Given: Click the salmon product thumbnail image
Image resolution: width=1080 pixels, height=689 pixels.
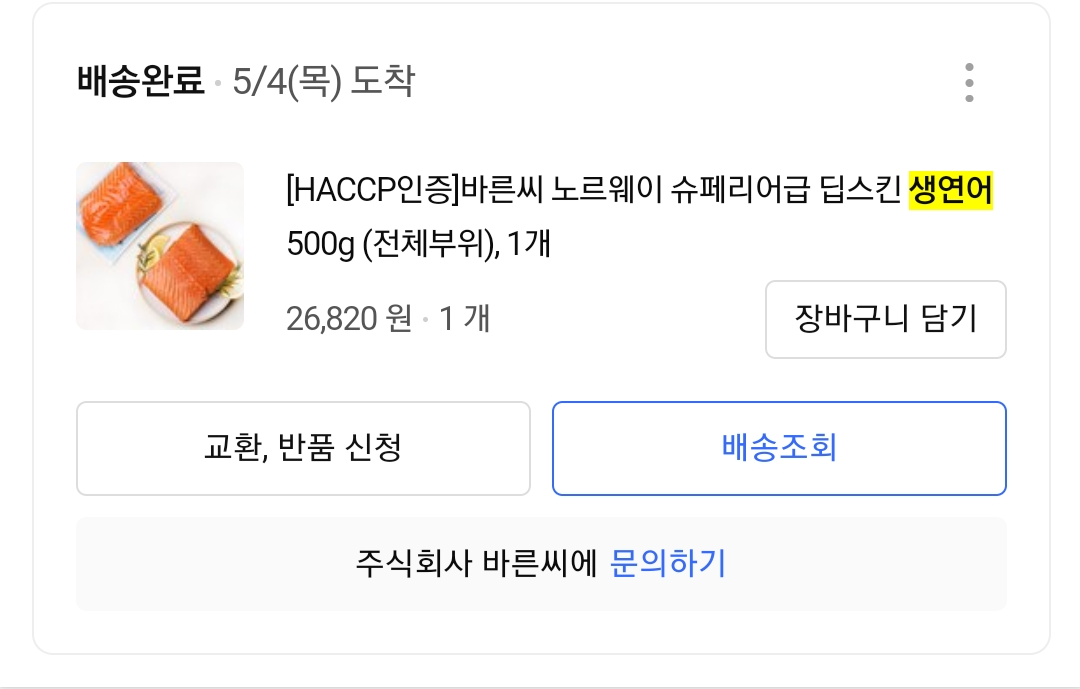Looking at the screenshot, I should pos(160,246).
